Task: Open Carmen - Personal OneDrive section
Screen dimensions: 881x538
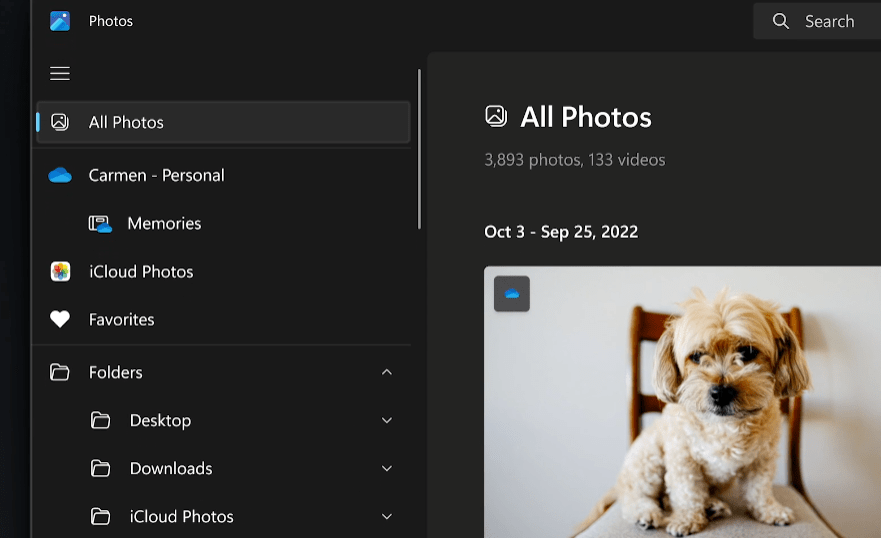Action: pos(156,175)
